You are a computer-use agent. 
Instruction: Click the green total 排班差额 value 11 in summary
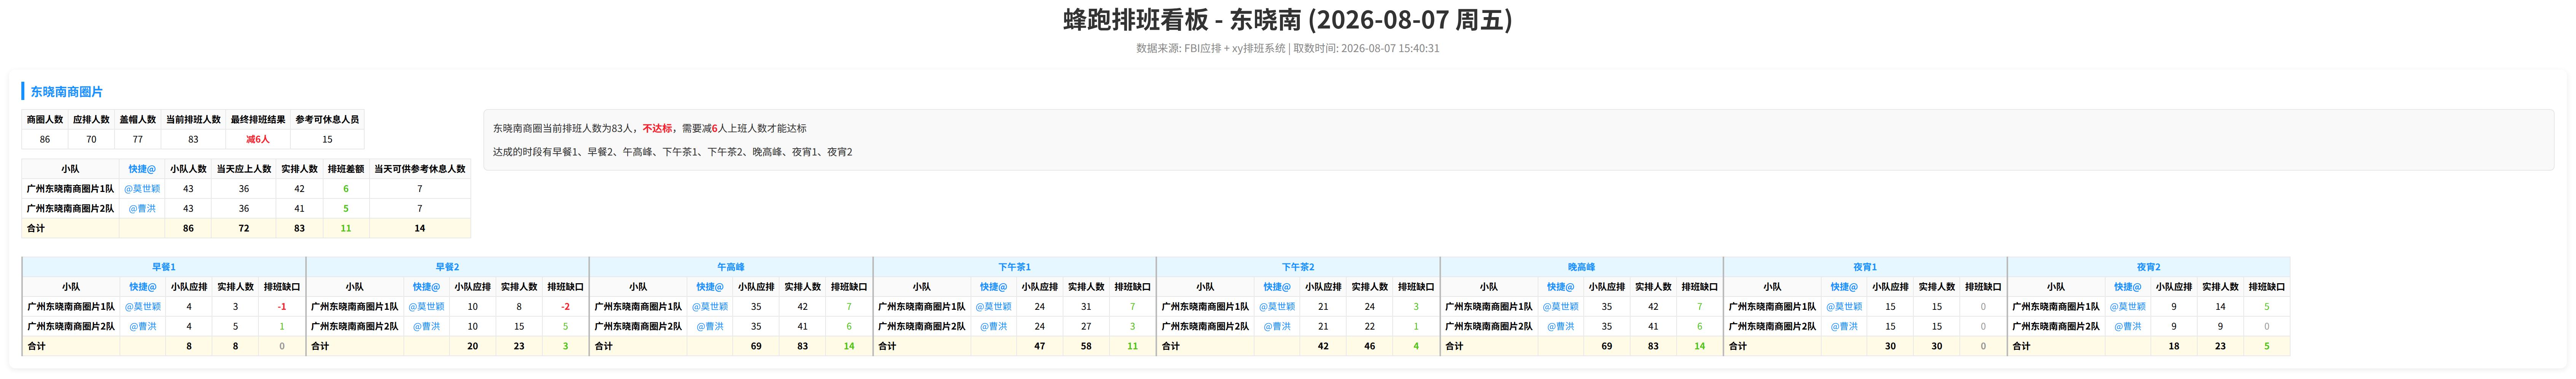coord(346,229)
